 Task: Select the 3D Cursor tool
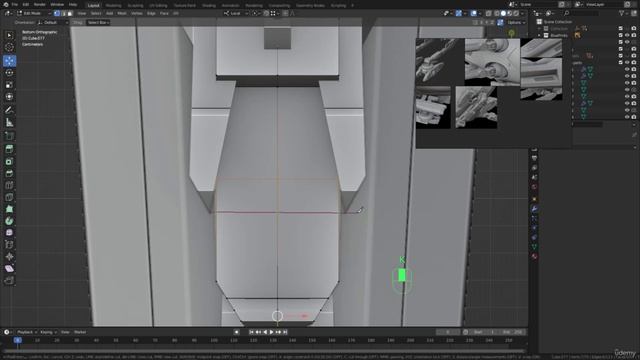click(x=9, y=47)
